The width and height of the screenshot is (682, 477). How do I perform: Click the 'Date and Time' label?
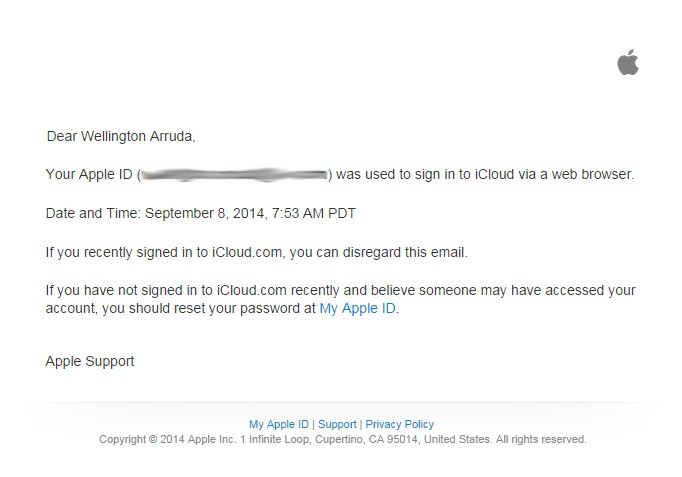[x=93, y=213]
